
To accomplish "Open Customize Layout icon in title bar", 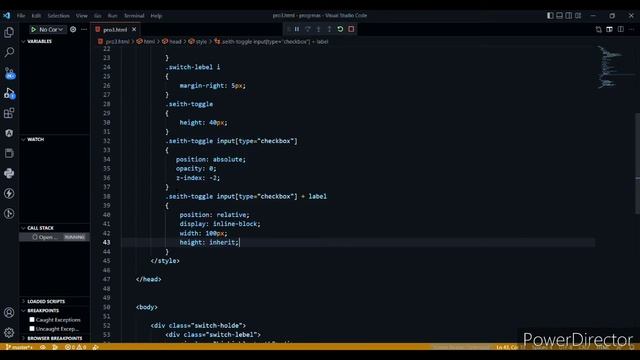I will pyautogui.click(x=578, y=16).
